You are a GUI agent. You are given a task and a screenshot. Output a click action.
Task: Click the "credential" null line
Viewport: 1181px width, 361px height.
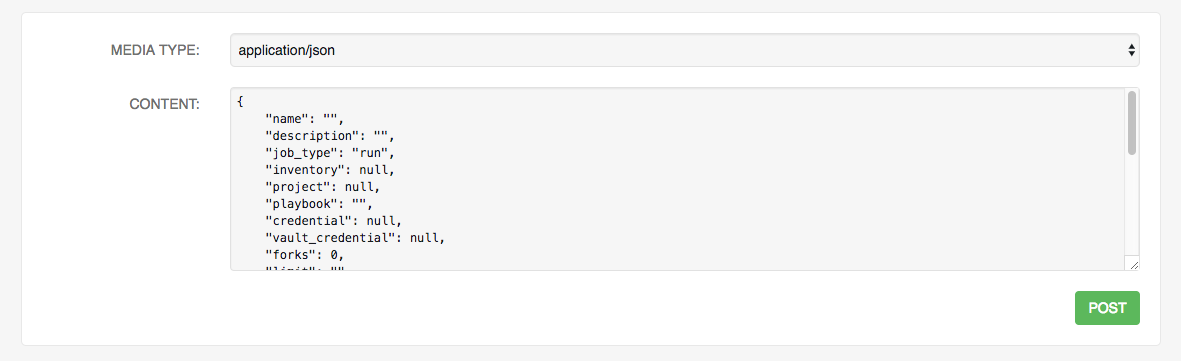pyautogui.click(x=334, y=221)
